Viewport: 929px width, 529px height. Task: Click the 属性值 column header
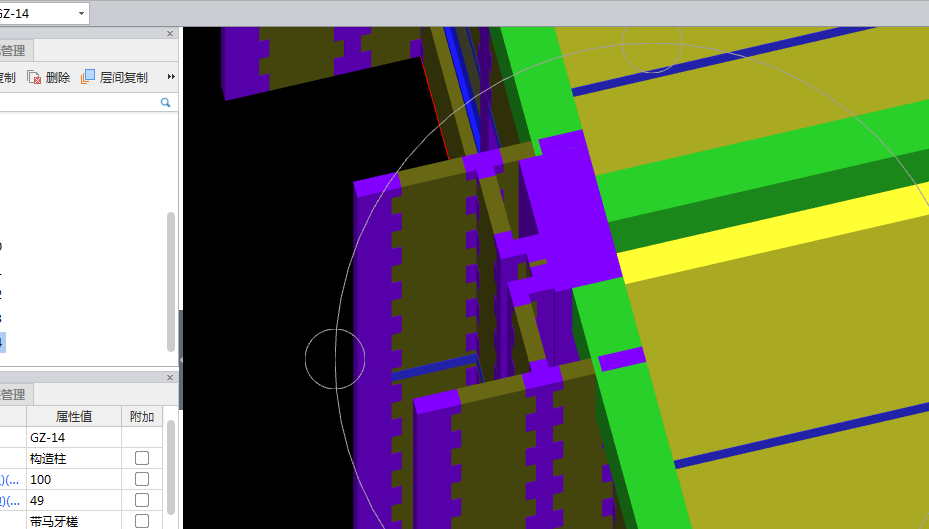coord(74,416)
